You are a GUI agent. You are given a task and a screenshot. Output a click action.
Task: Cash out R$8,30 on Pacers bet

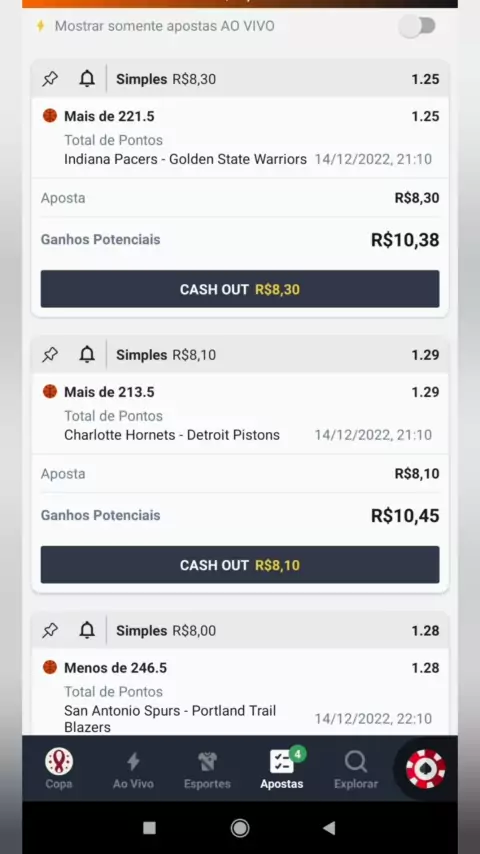[x=240, y=289]
